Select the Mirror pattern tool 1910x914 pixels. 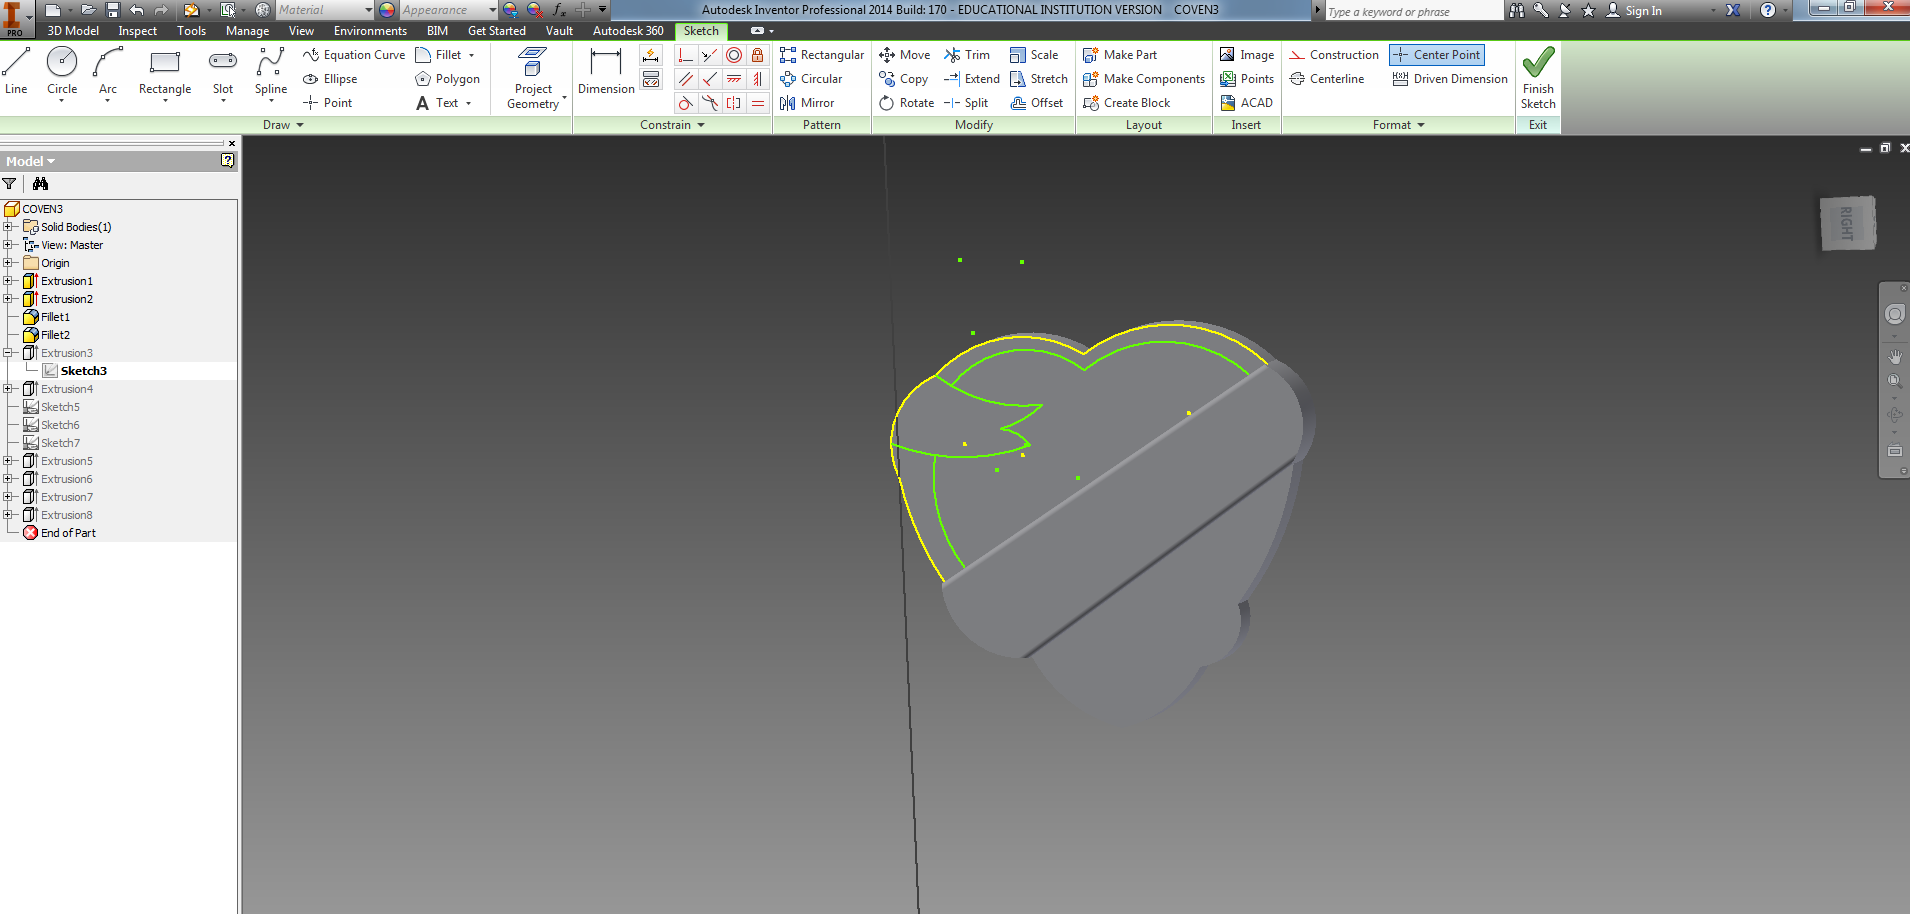pos(807,103)
